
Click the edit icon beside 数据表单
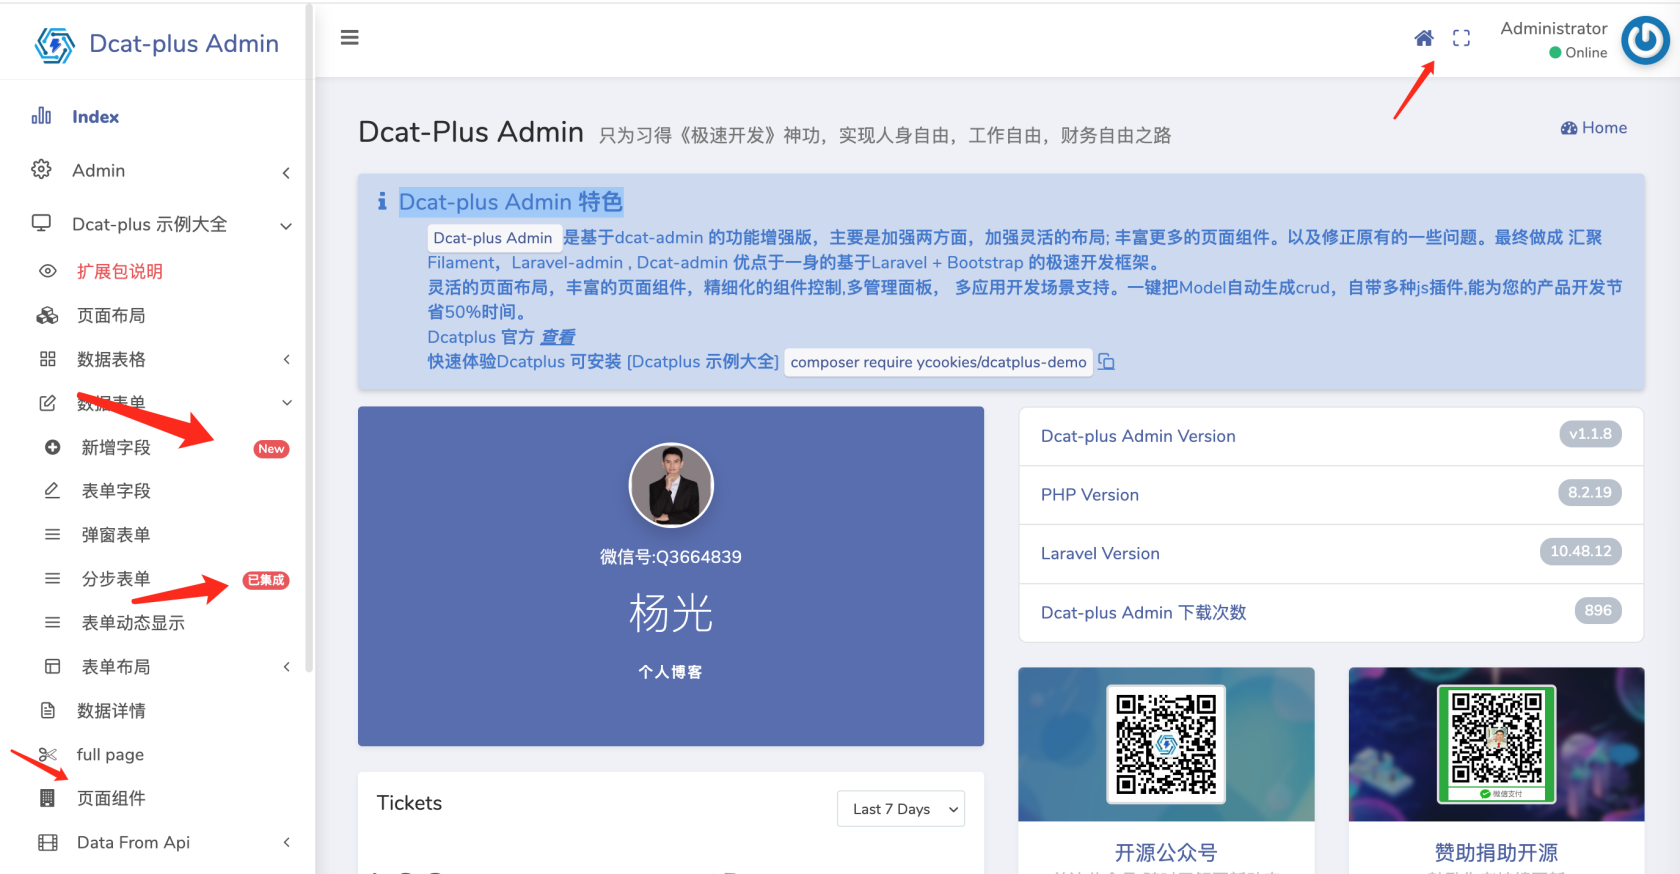47,403
